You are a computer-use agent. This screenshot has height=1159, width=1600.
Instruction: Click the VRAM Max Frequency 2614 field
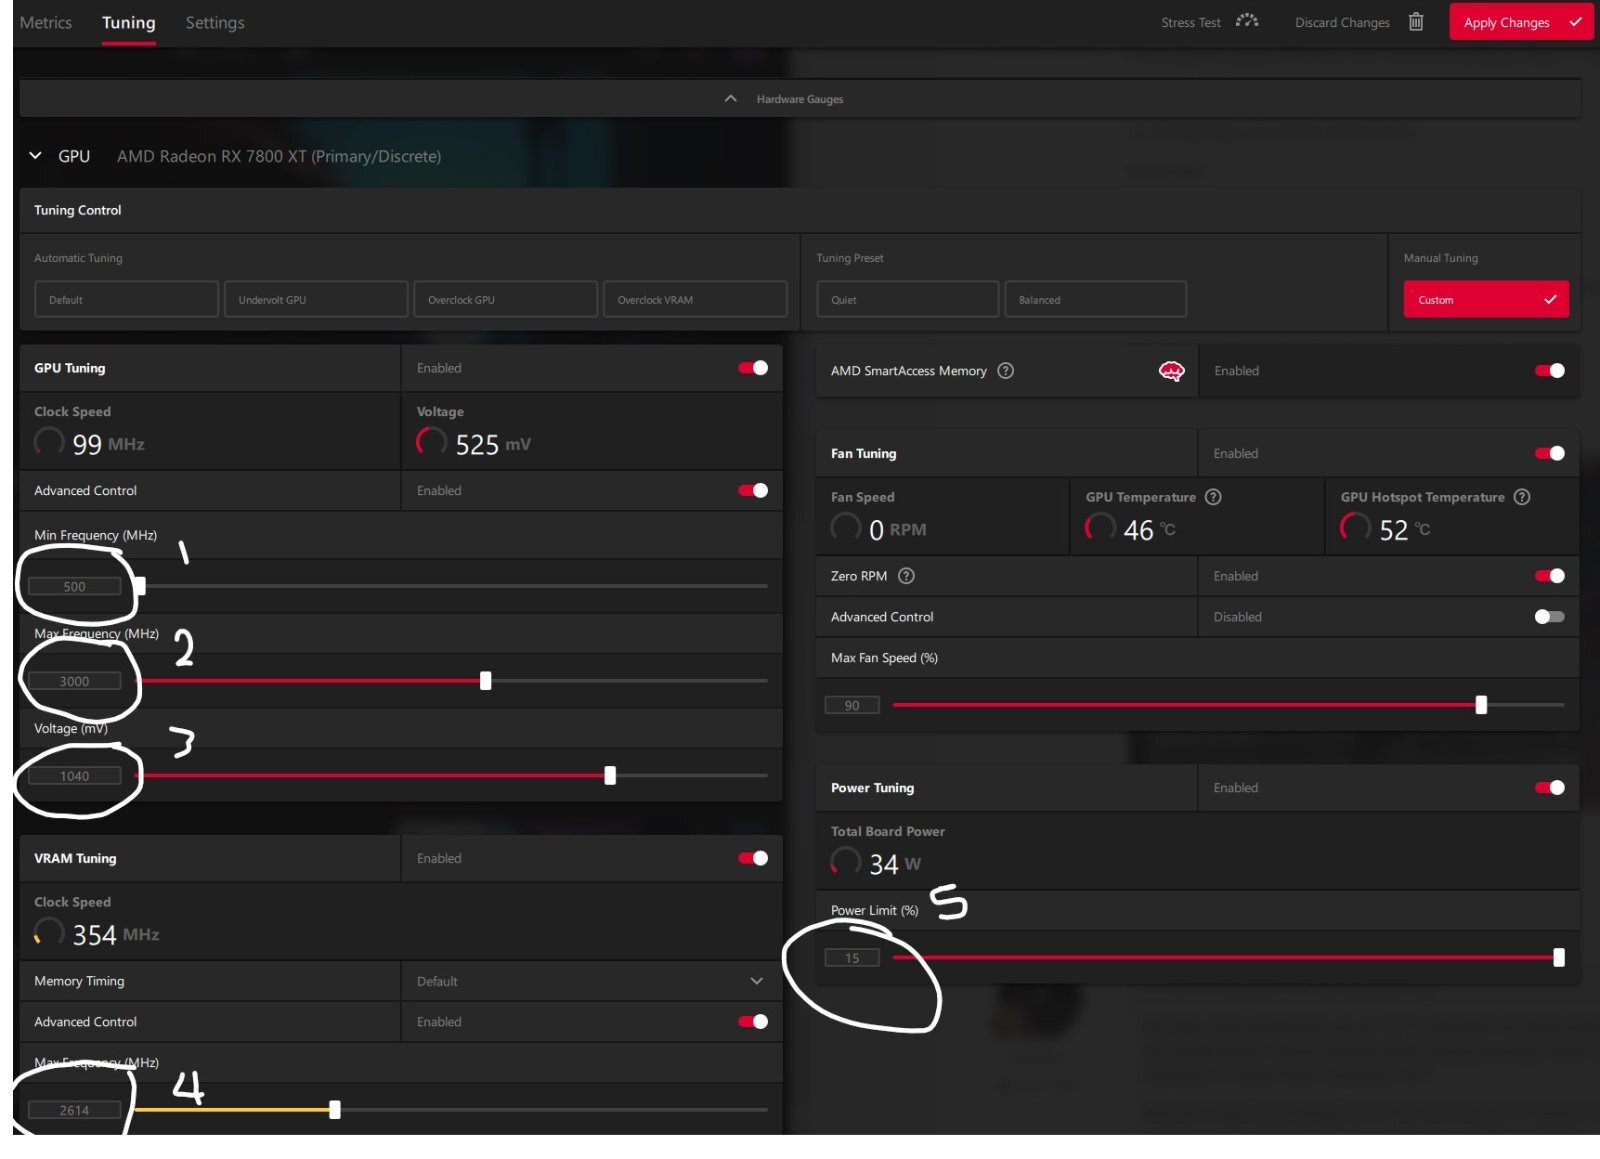(x=75, y=1110)
